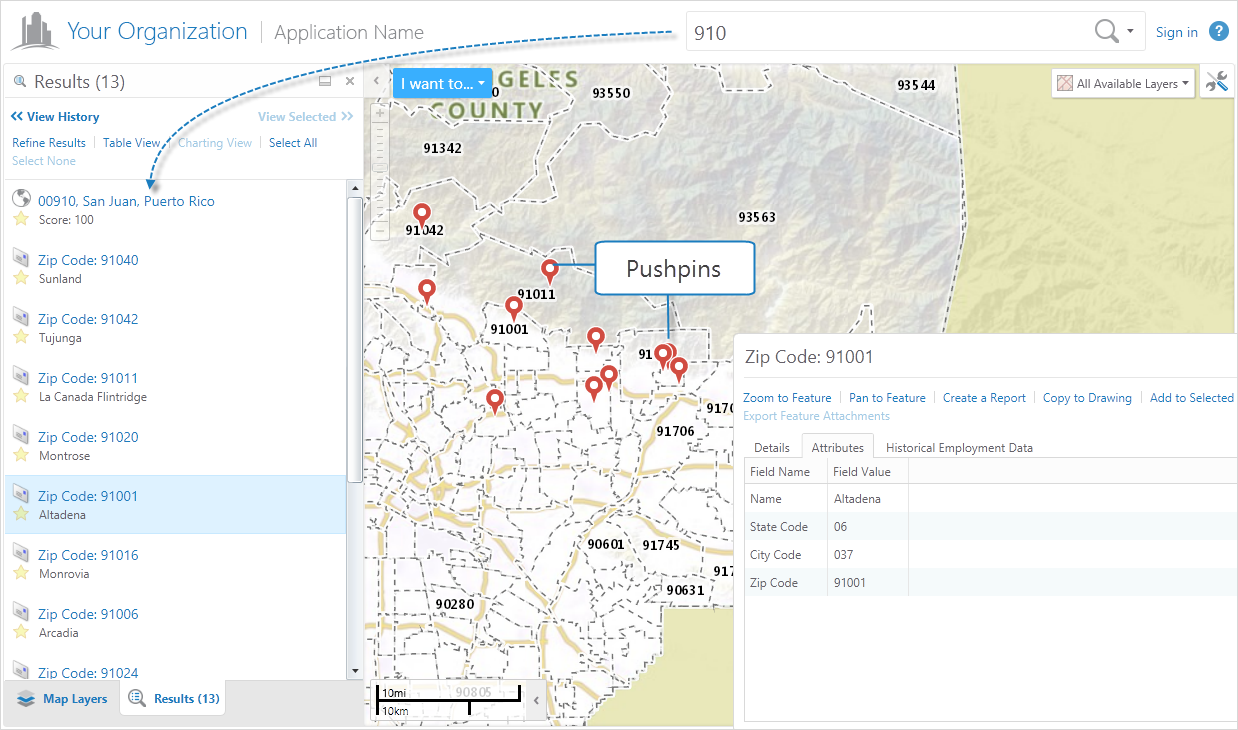Image resolution: width=1238 pixels, height=730 pixels.
Task: Click the pushpin above label 91042
Action: point(422,213)
